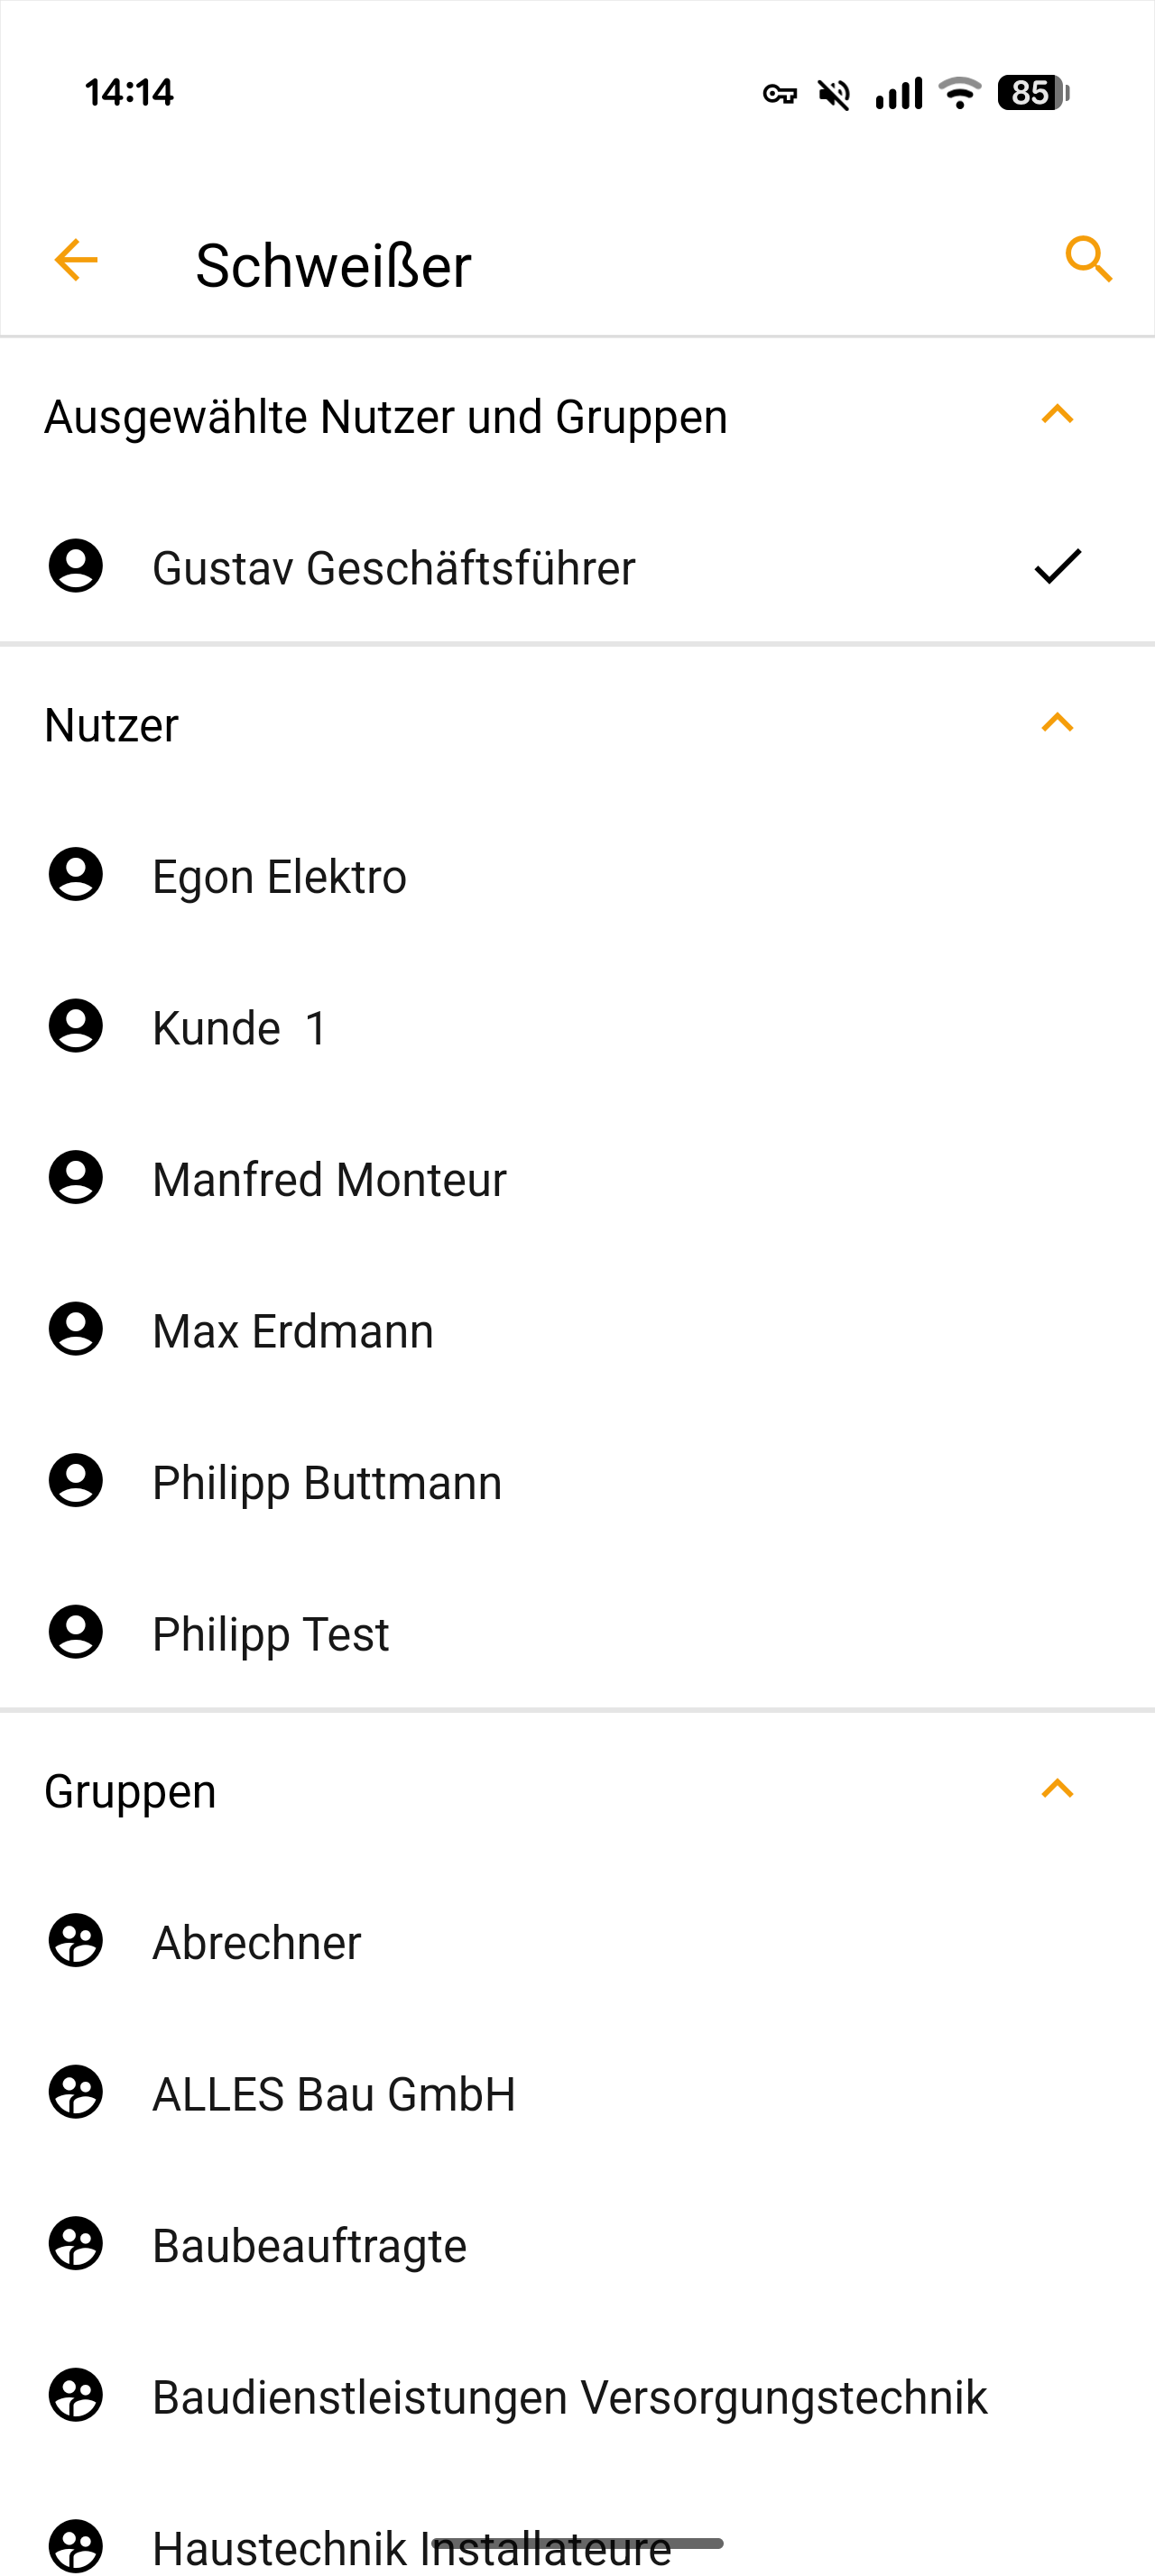Tap the avatar icon next to Kunde 1

76,1027
